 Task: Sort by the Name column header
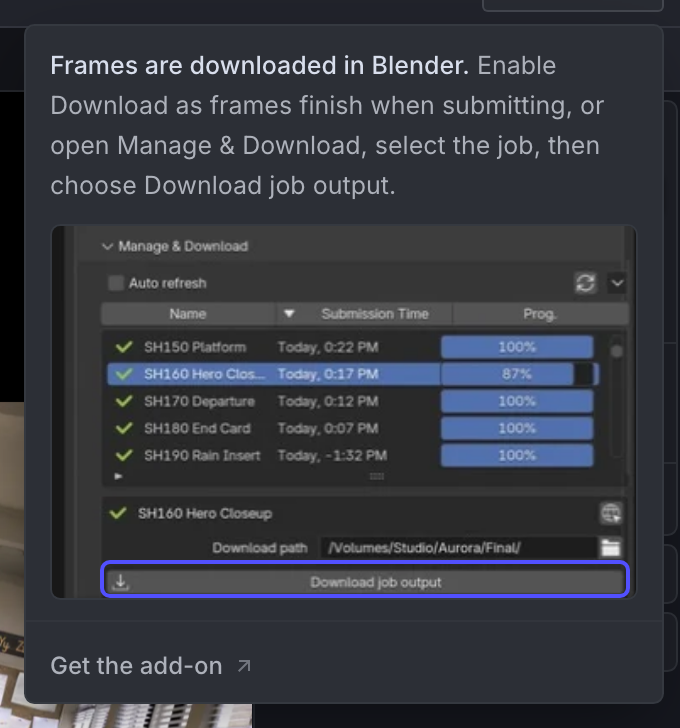click(x=188, y=314)
